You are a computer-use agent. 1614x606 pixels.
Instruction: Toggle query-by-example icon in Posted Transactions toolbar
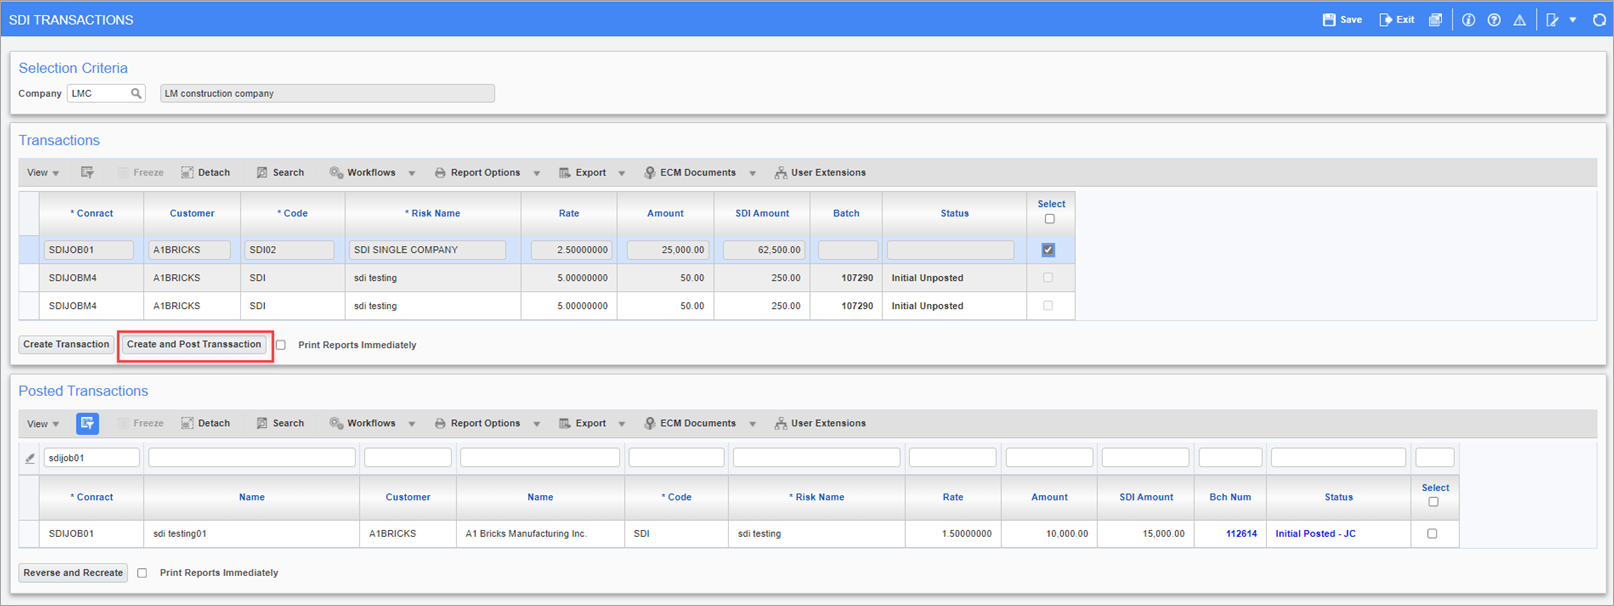click(87, 423)
